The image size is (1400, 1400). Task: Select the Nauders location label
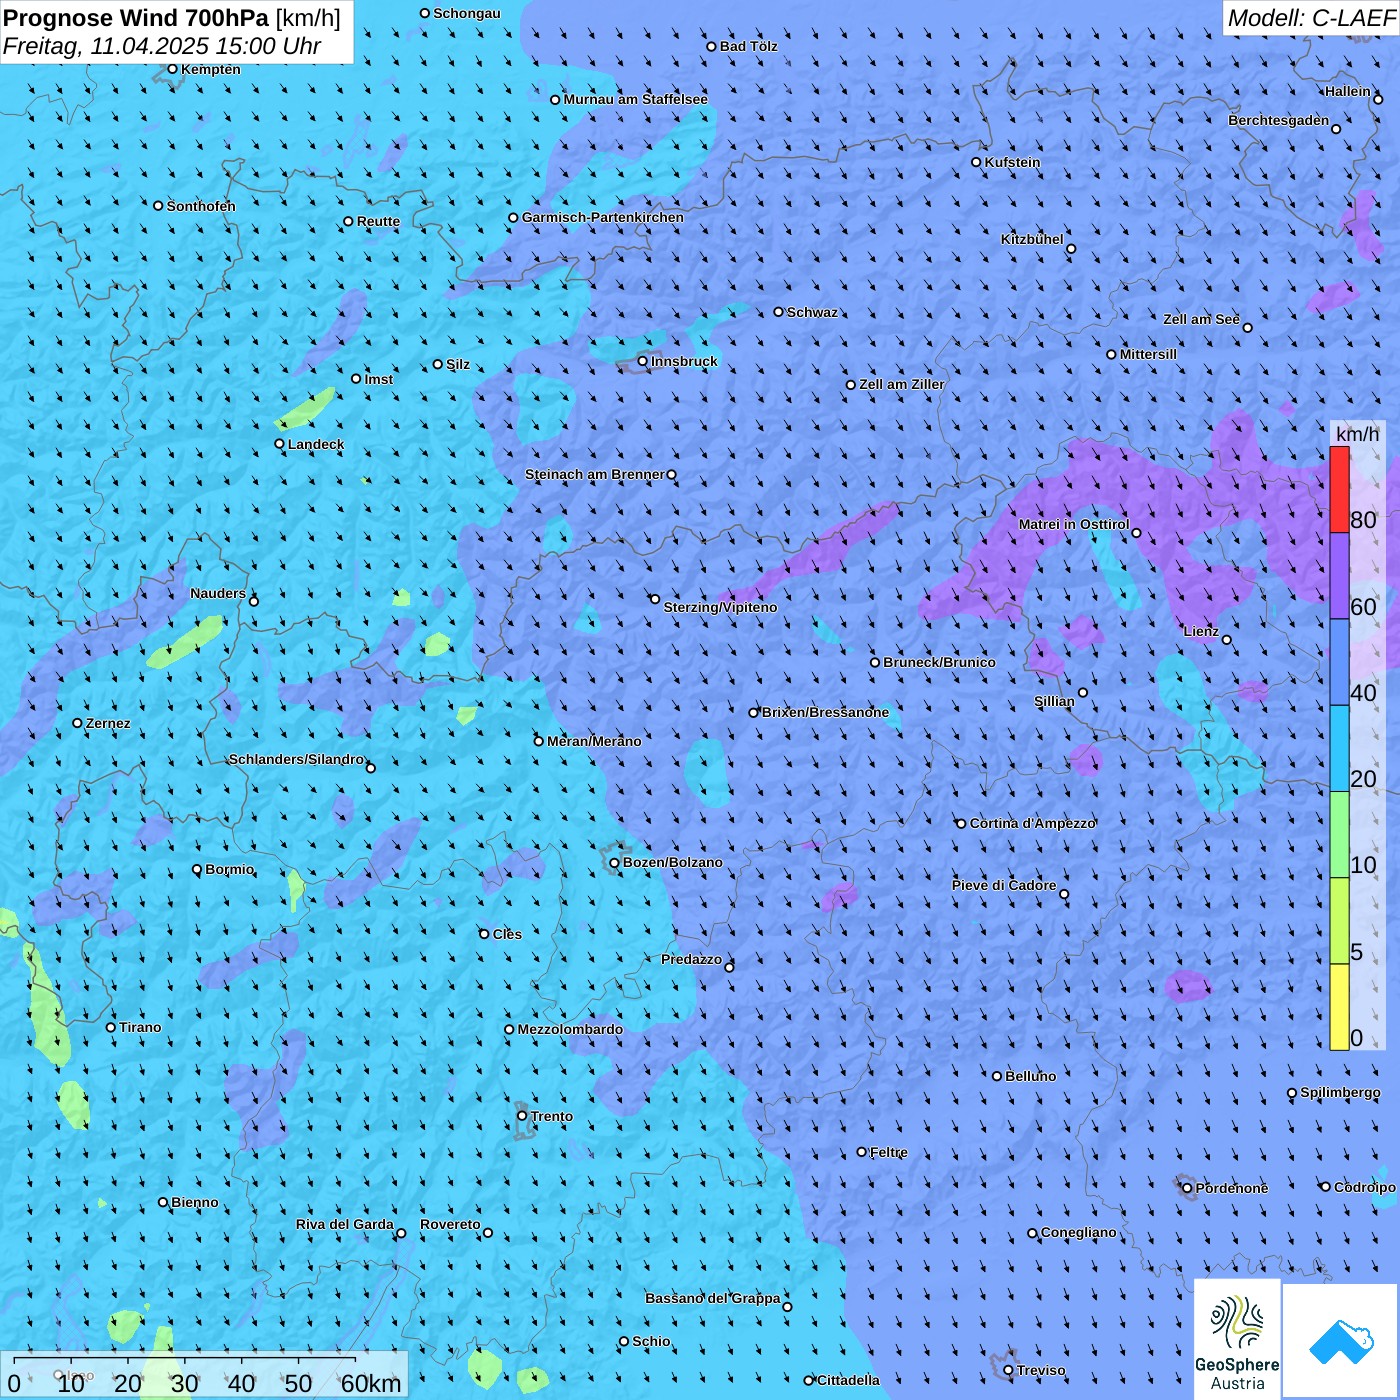tap(217, 593)
